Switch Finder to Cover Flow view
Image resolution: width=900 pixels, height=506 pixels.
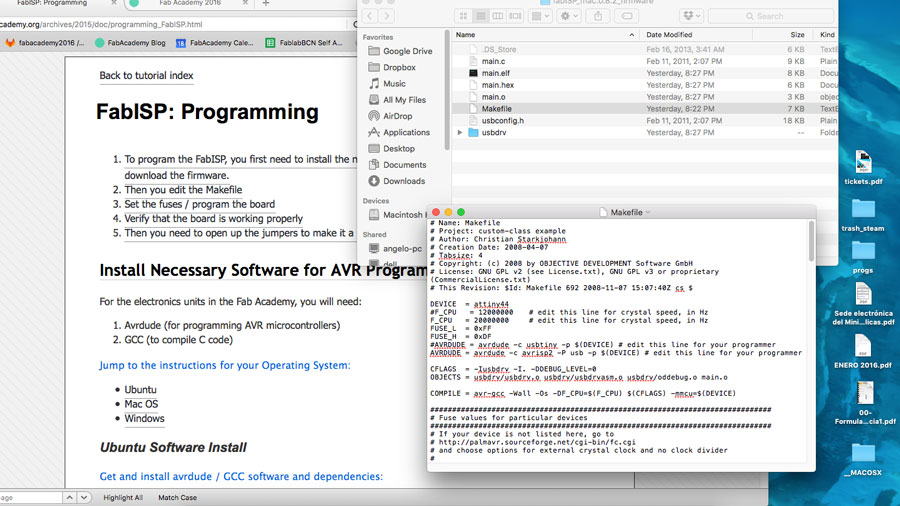point(515,16)
